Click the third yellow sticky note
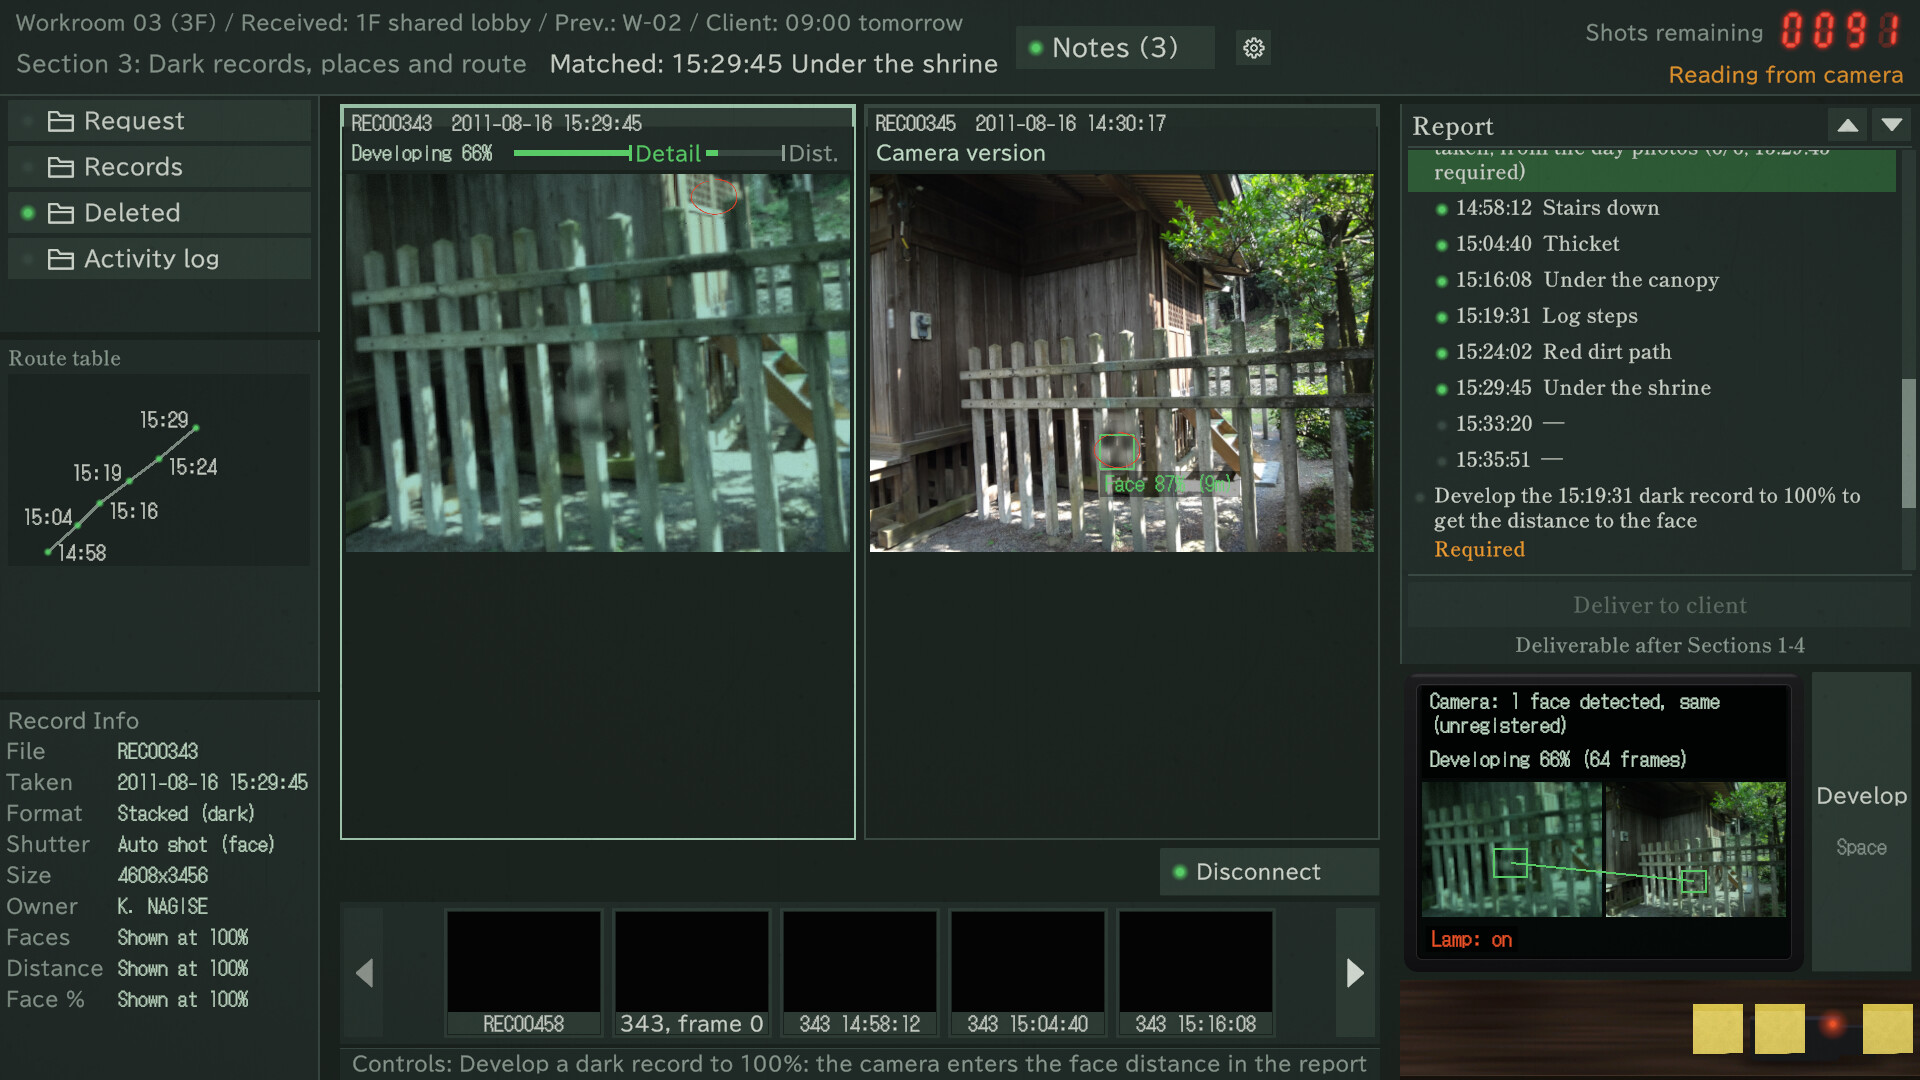Screen dimensions: 1920x1080 (x=1887, y=1029)
